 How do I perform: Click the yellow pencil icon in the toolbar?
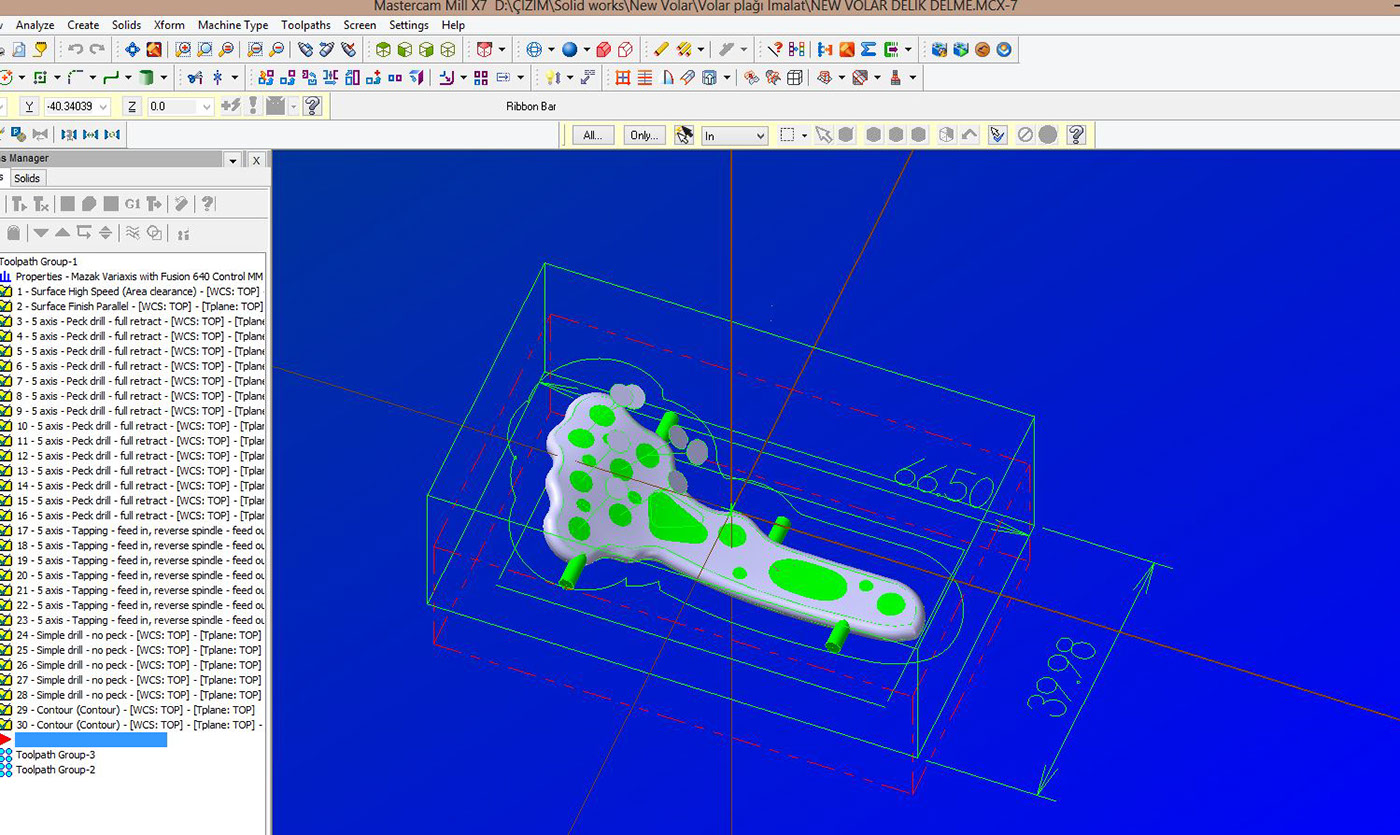[661, 49]
